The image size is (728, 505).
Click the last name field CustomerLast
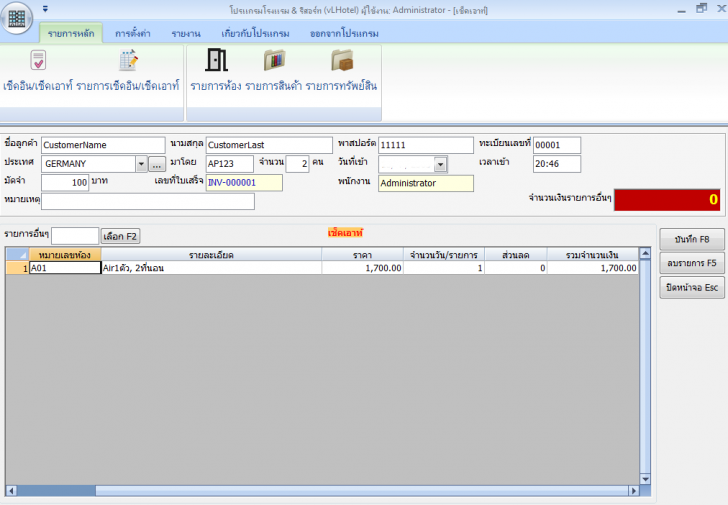[x=269, y=145]
